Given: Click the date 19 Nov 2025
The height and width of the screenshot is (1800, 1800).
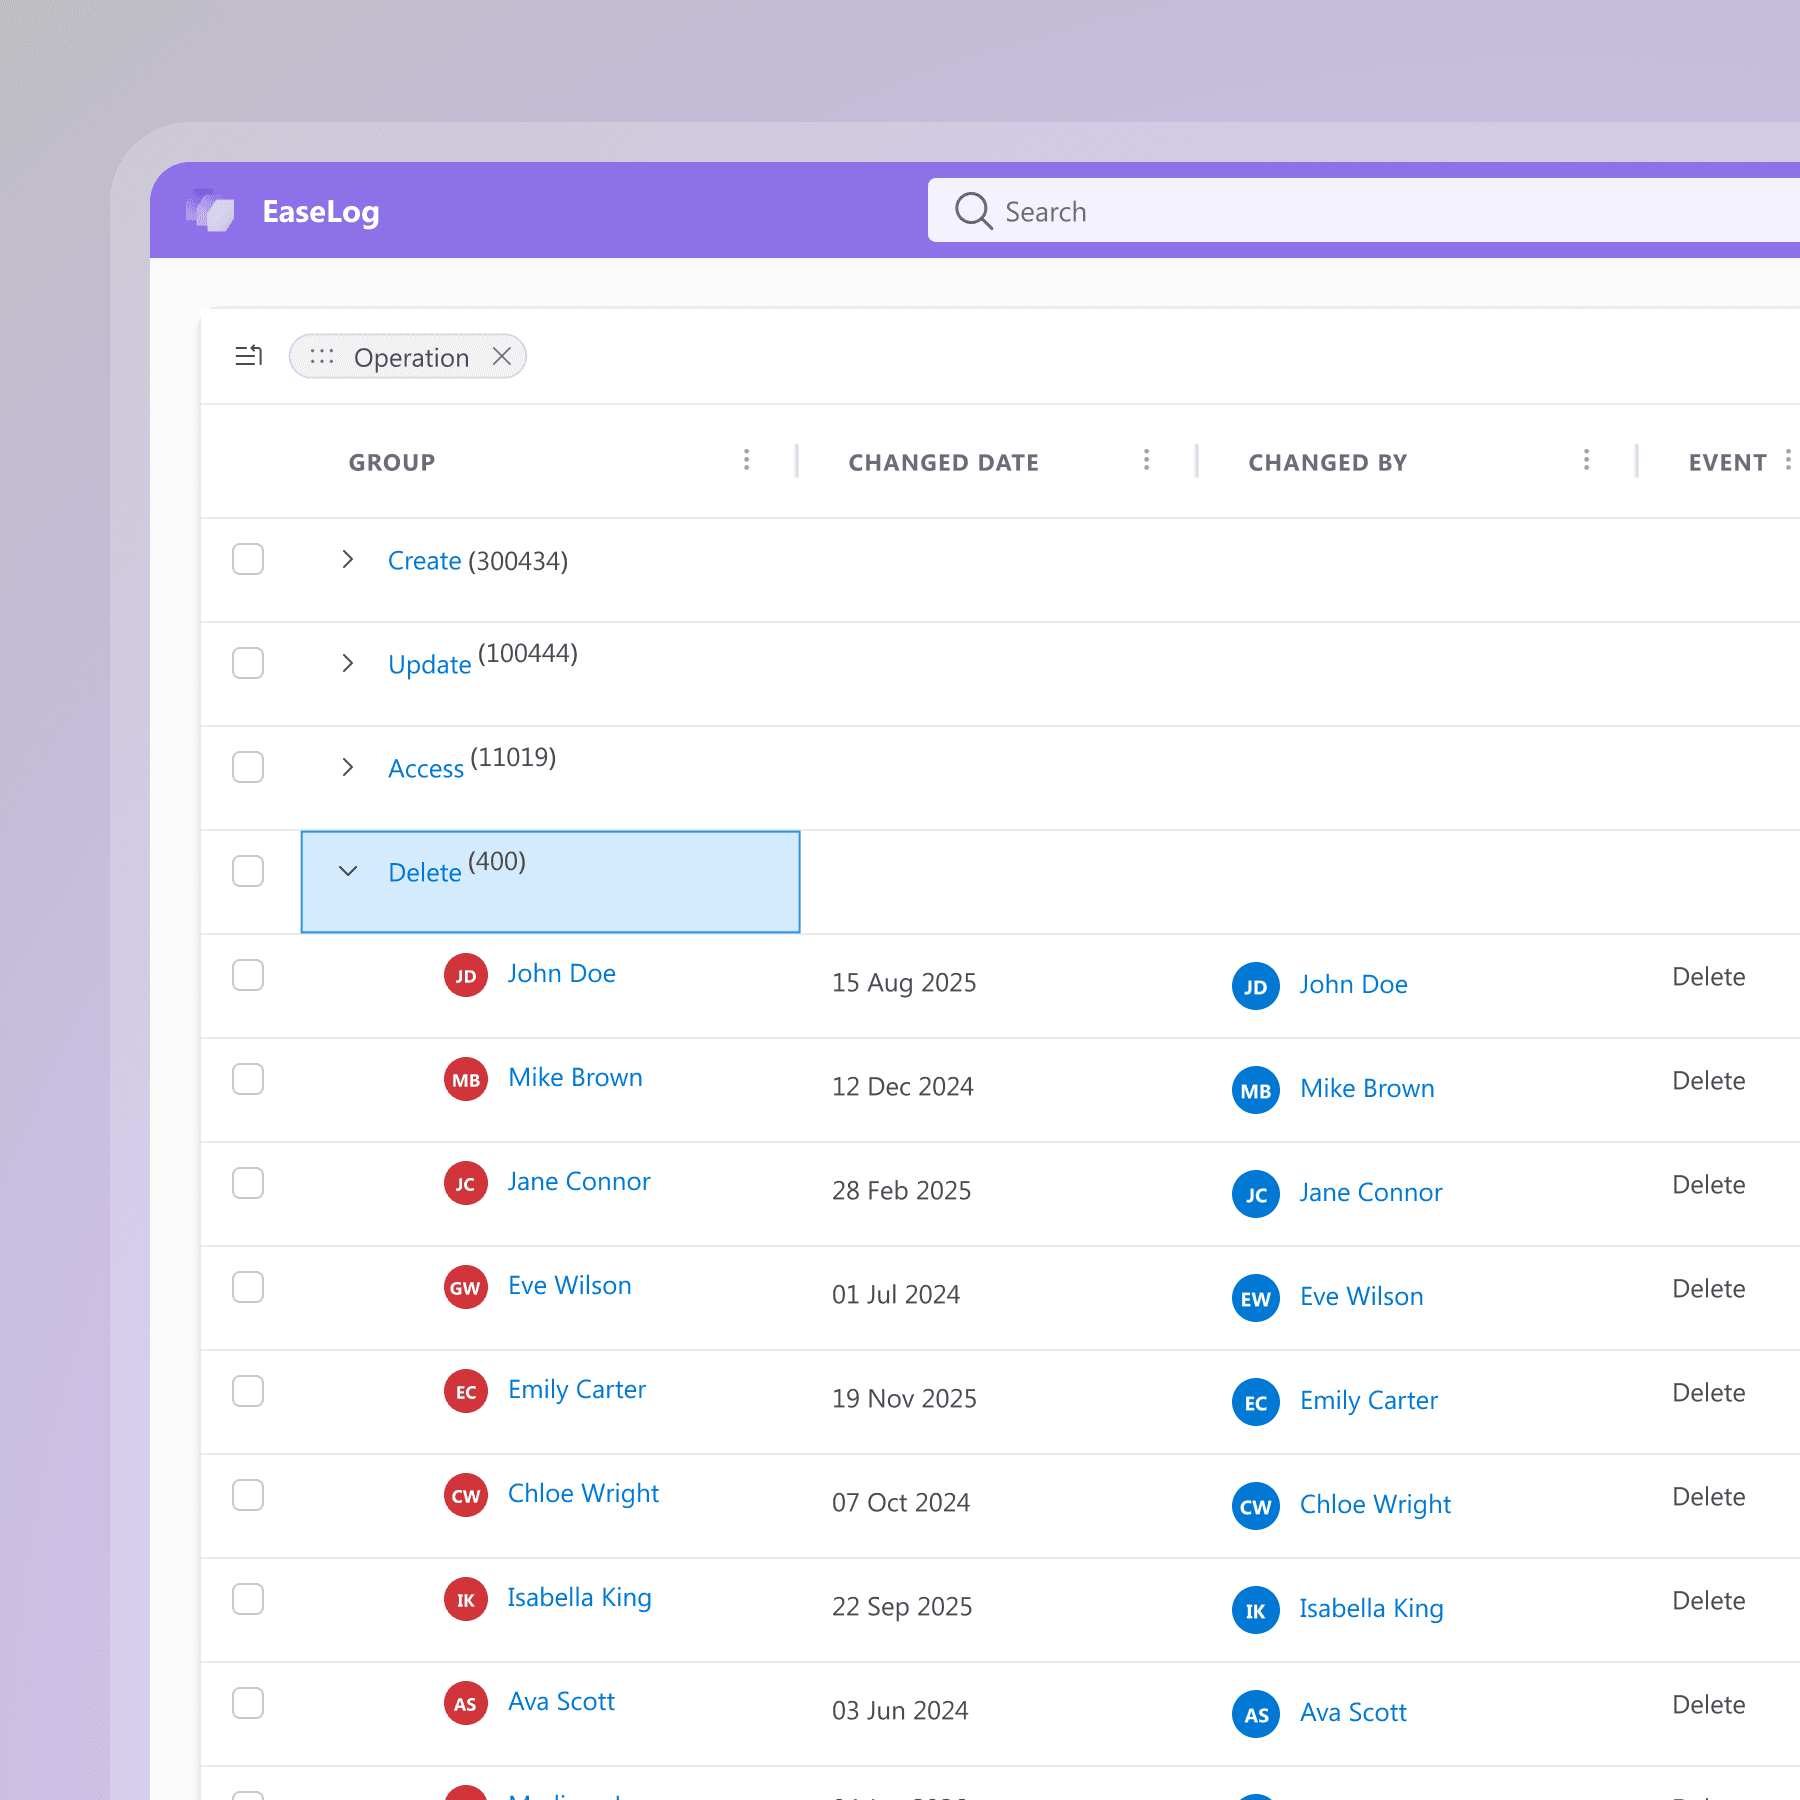Looking at the screenshot, I should tap(904, 1399).
